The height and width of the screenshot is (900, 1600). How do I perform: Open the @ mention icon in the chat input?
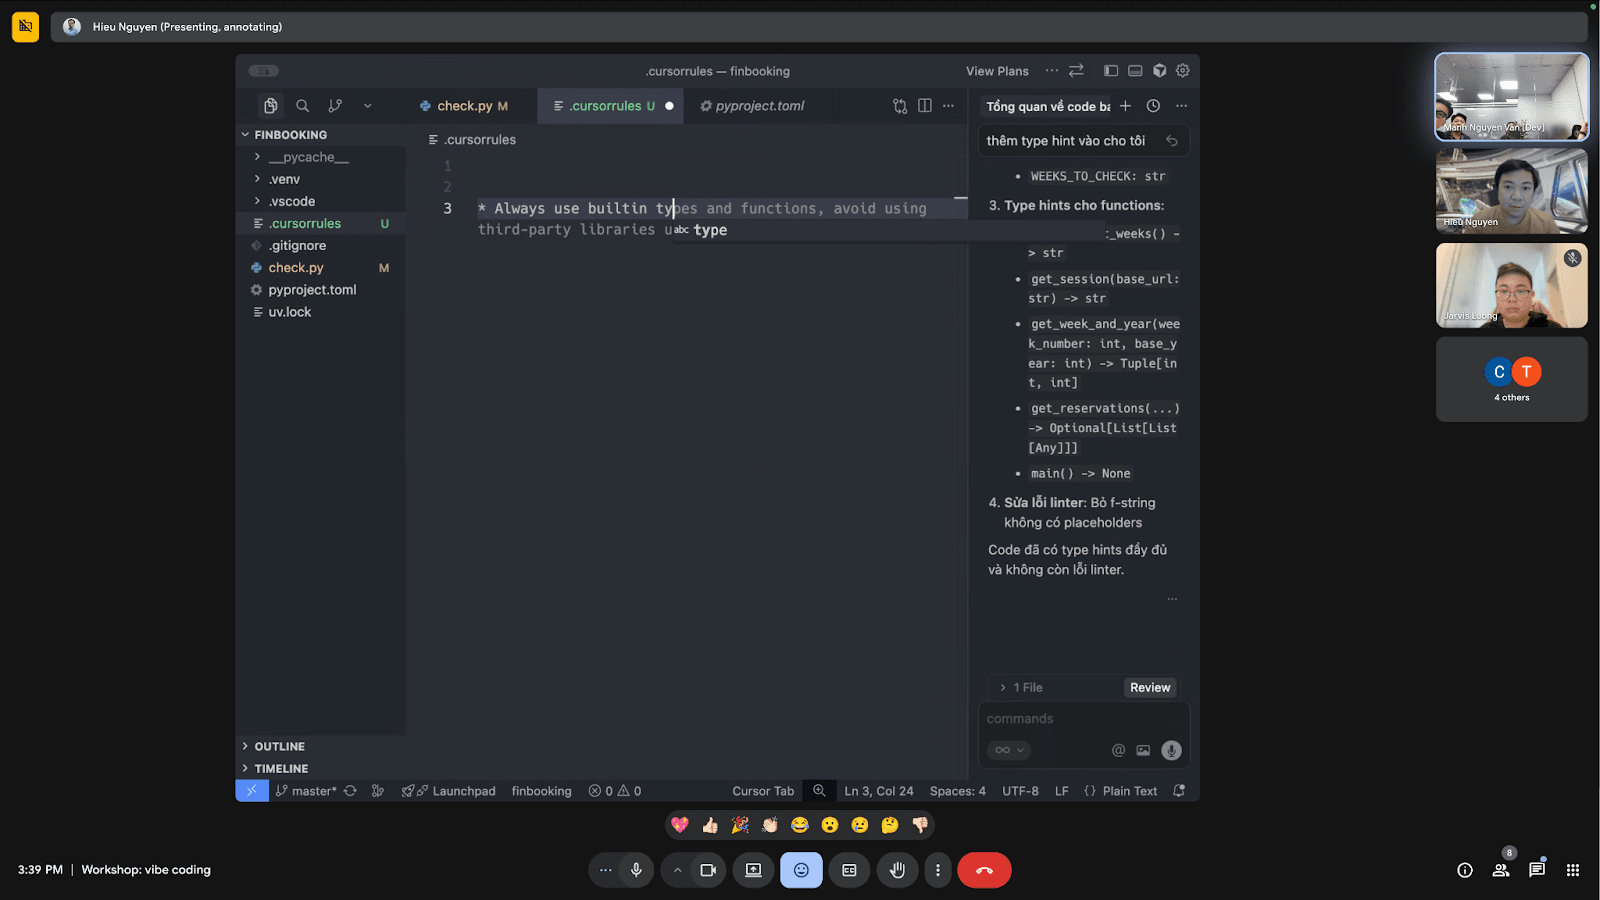pos(1118,750)
